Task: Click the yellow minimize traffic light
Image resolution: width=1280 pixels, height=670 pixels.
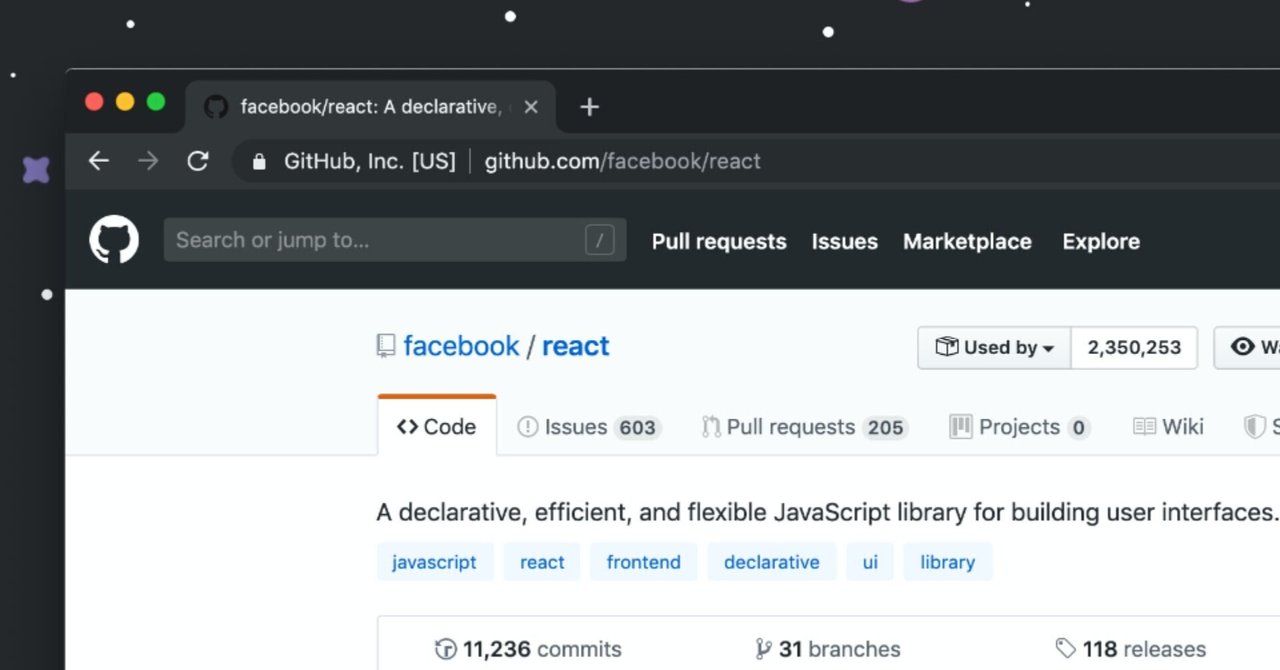Action: pos(124,101)
